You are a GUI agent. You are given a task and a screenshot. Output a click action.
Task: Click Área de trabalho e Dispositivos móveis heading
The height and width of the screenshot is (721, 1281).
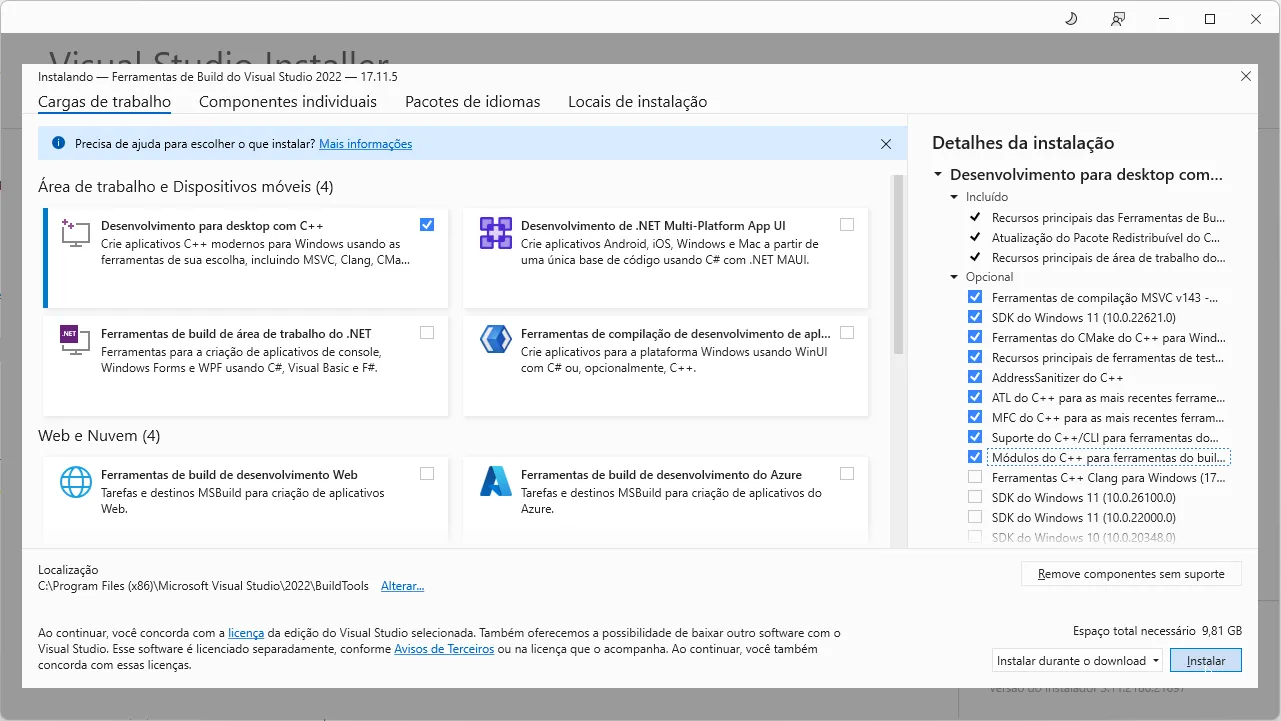(186, 187)
